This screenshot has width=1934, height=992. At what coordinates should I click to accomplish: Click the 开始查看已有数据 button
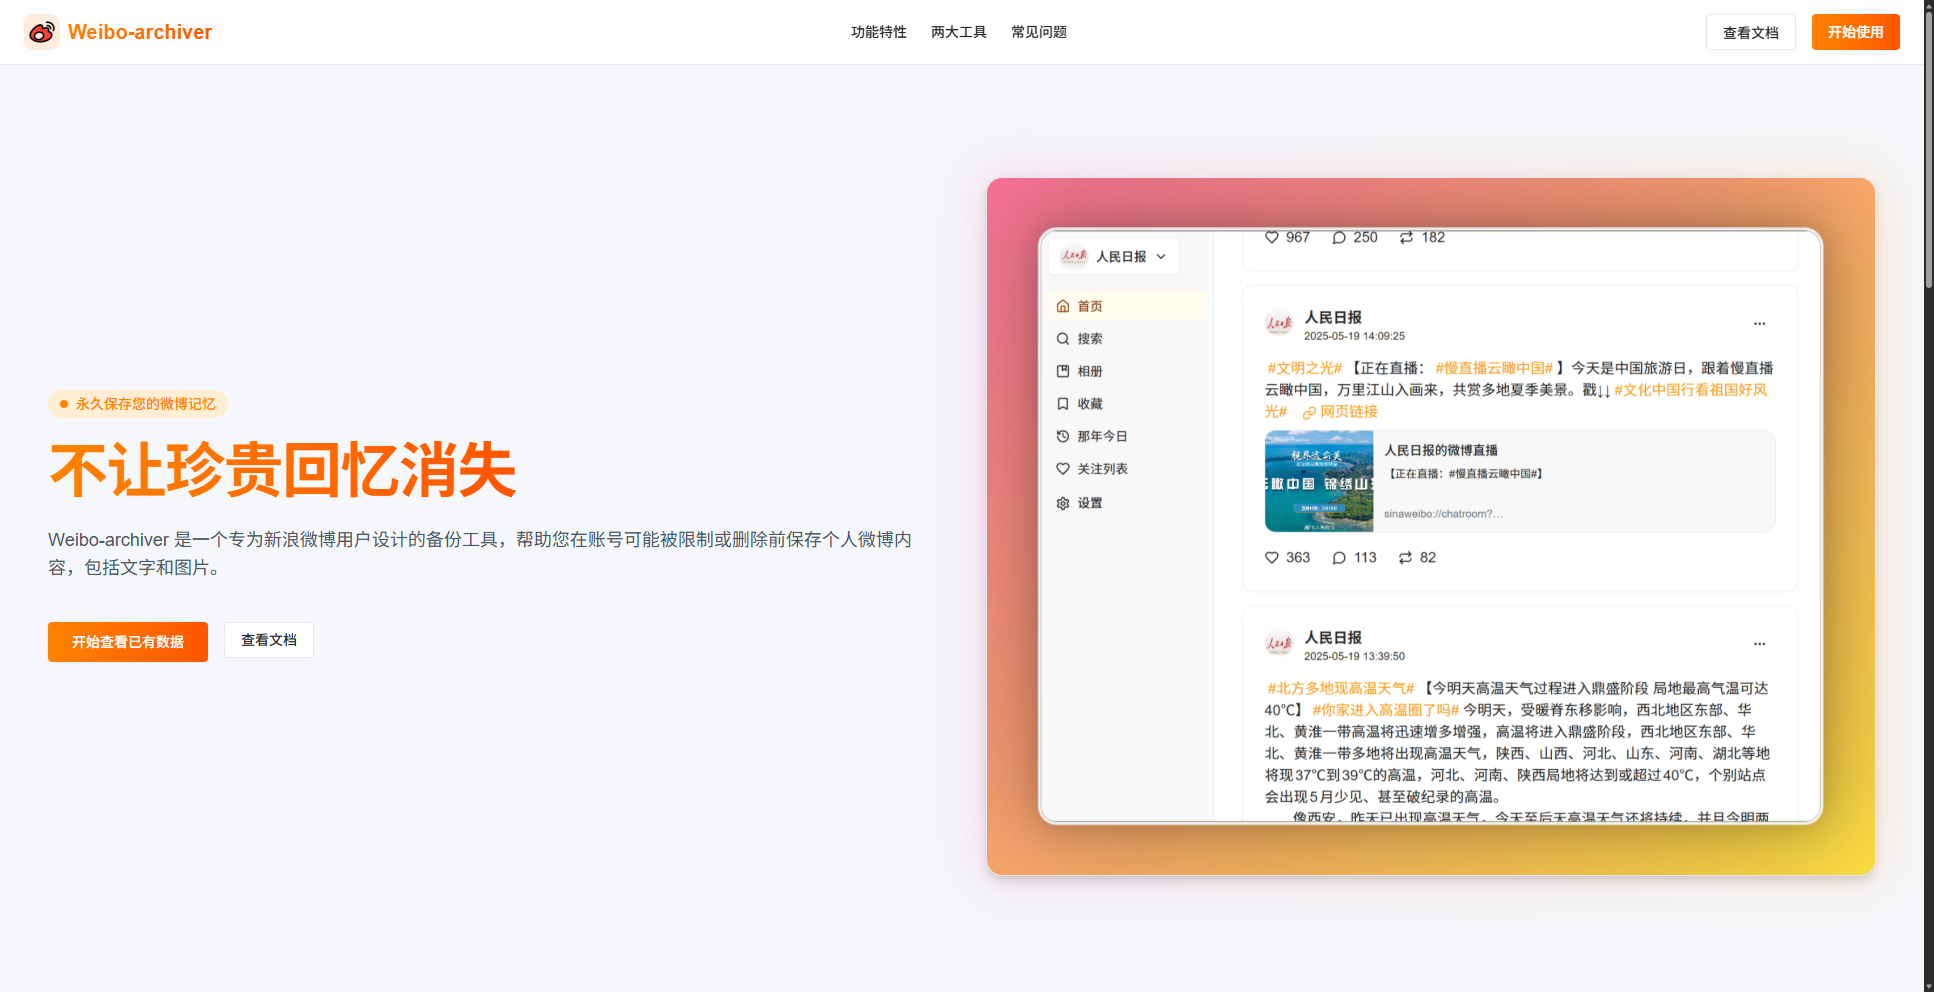127,641
